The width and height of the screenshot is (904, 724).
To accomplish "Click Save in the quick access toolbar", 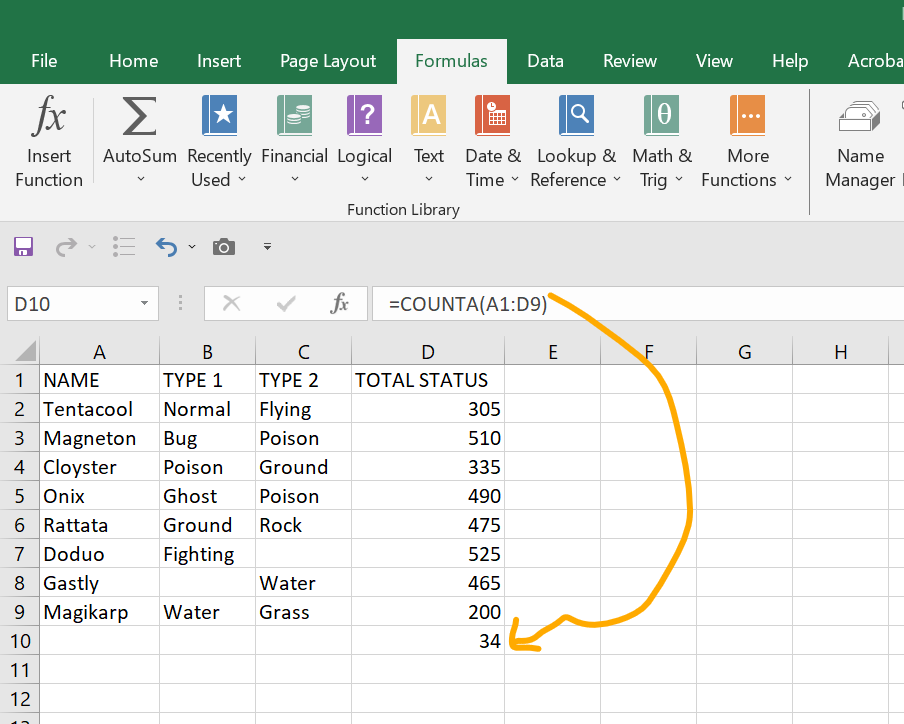I will pos(22,246).
